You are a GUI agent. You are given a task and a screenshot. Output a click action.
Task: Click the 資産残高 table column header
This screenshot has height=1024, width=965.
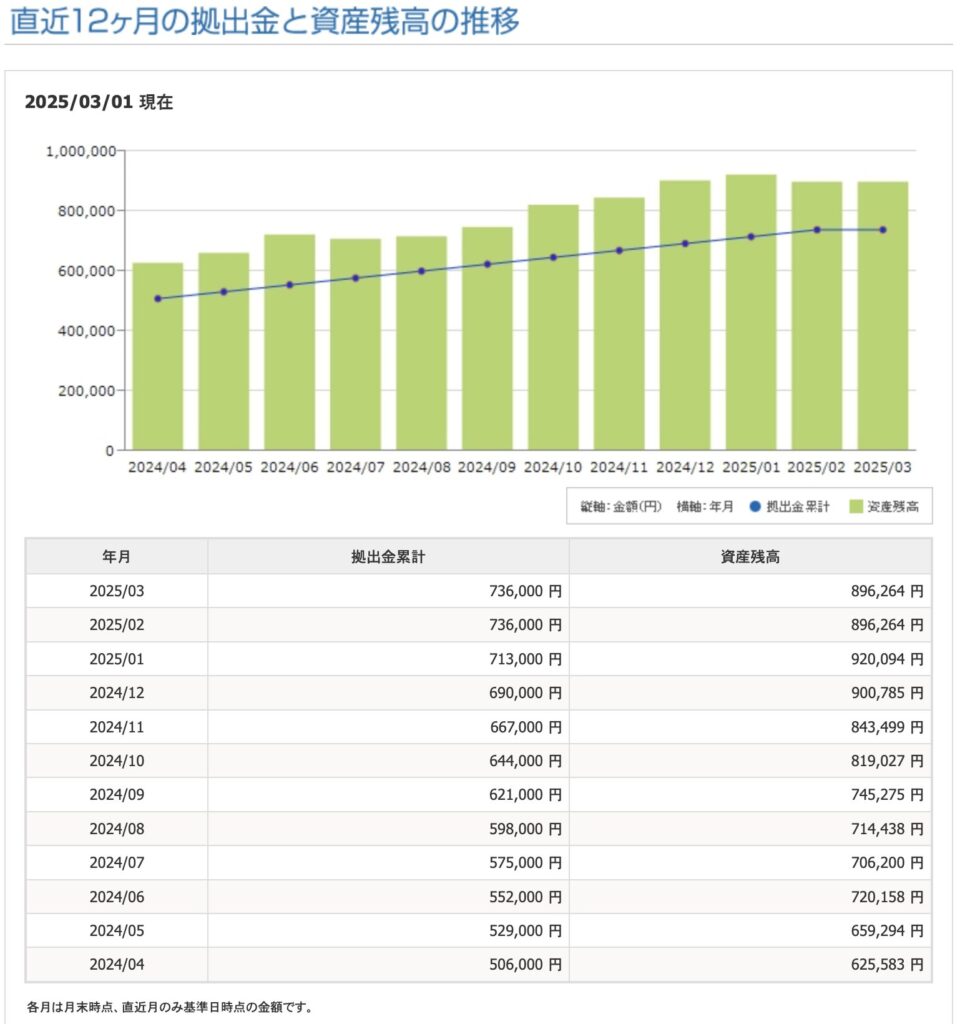[x=750, y=557]
